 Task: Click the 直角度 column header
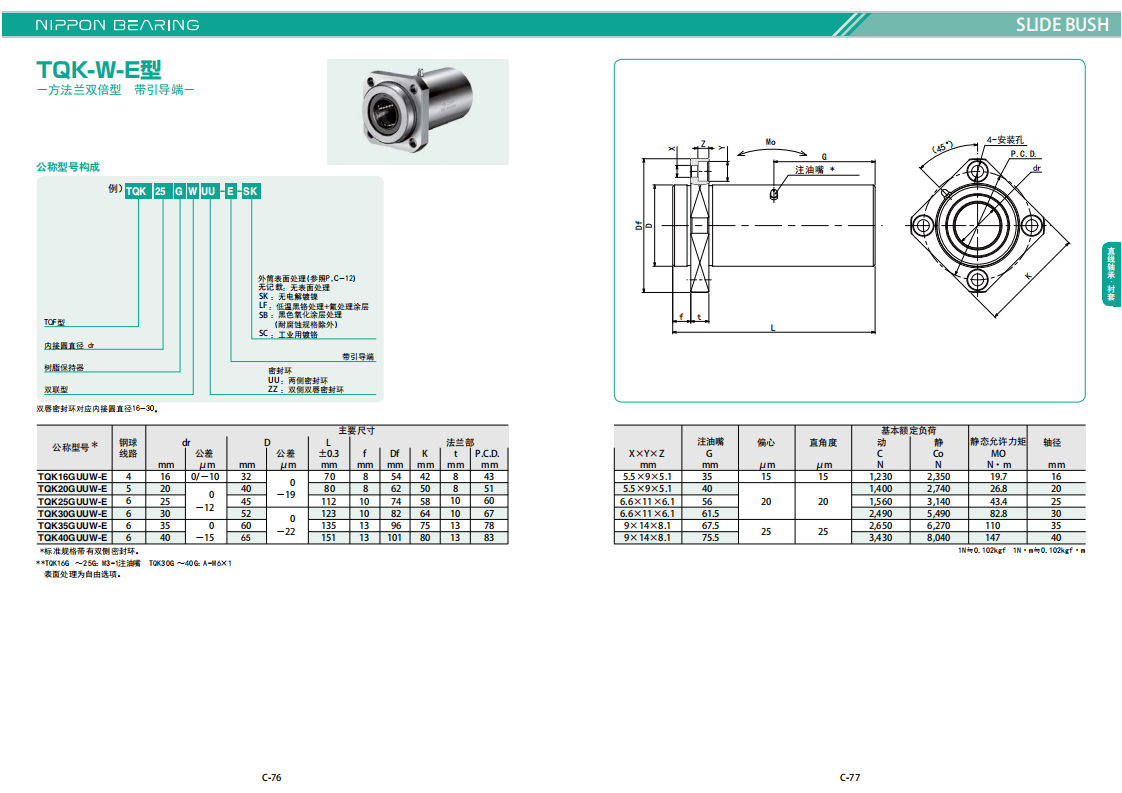click(822, 442)
